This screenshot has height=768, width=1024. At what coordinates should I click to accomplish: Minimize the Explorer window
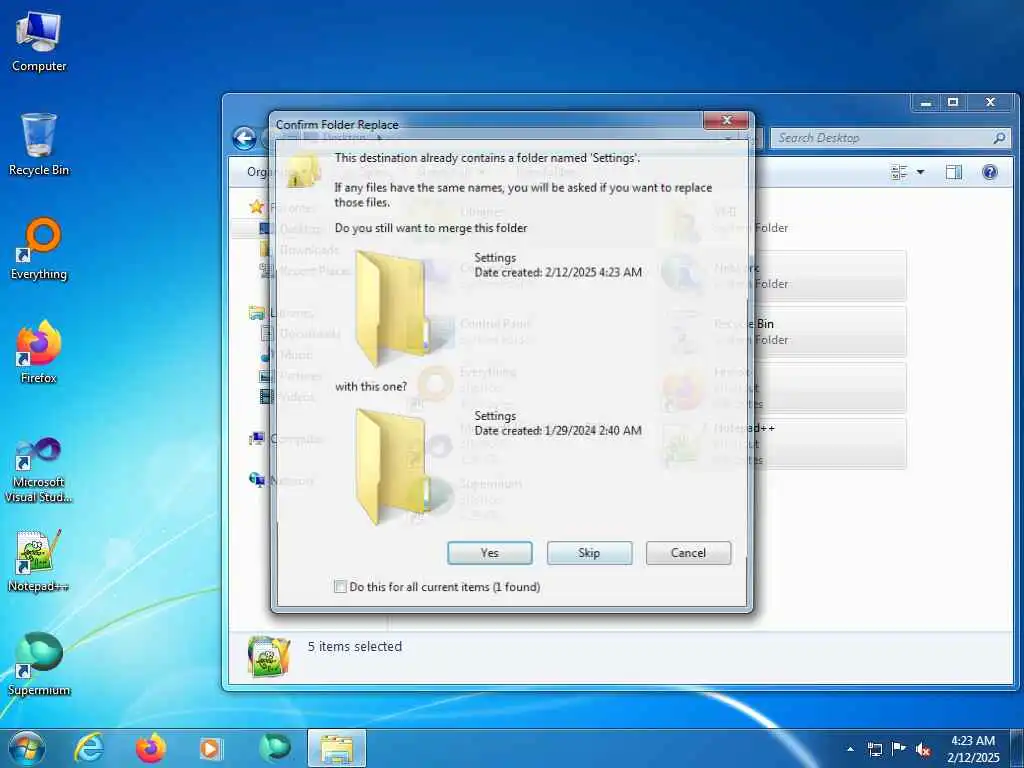(x=926, y=103)
